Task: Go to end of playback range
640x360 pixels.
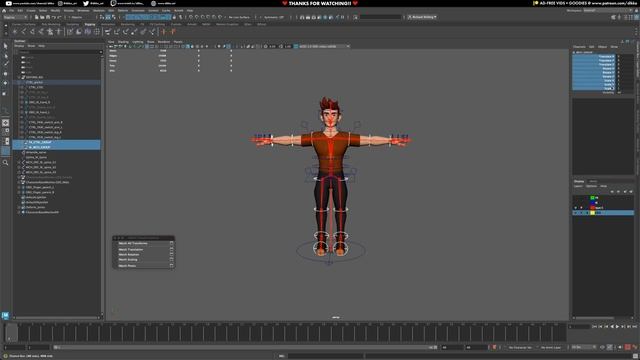Action: point(635,327)
